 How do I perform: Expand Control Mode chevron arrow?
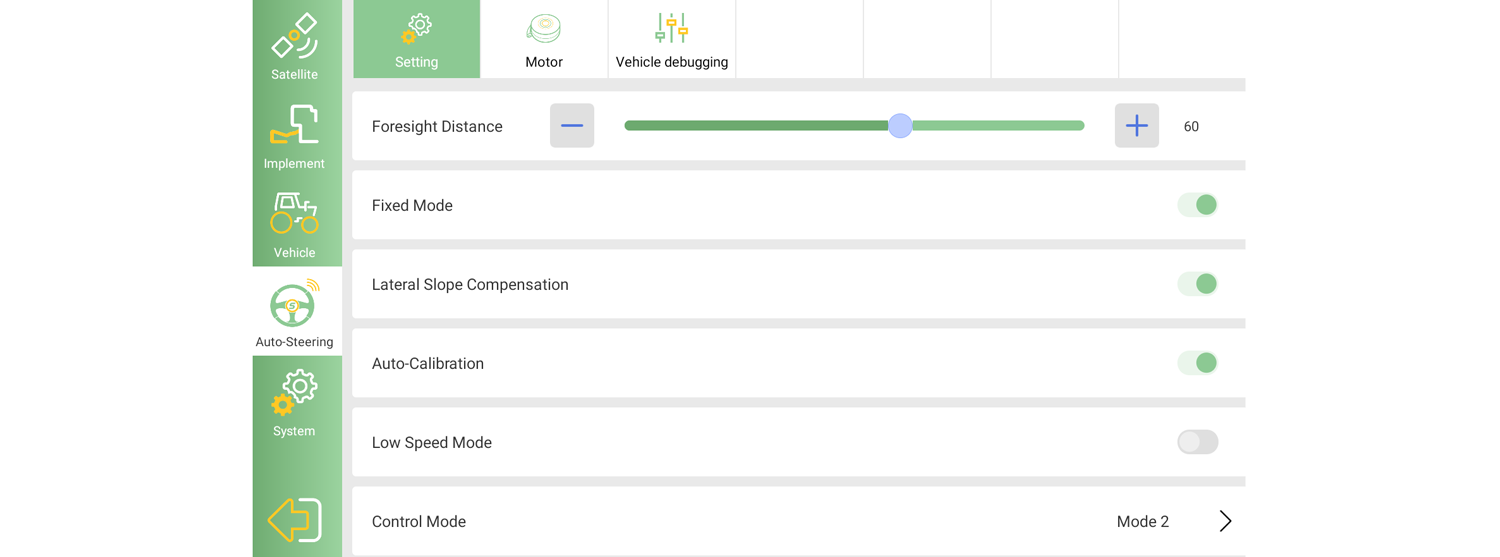[1225, 521]
